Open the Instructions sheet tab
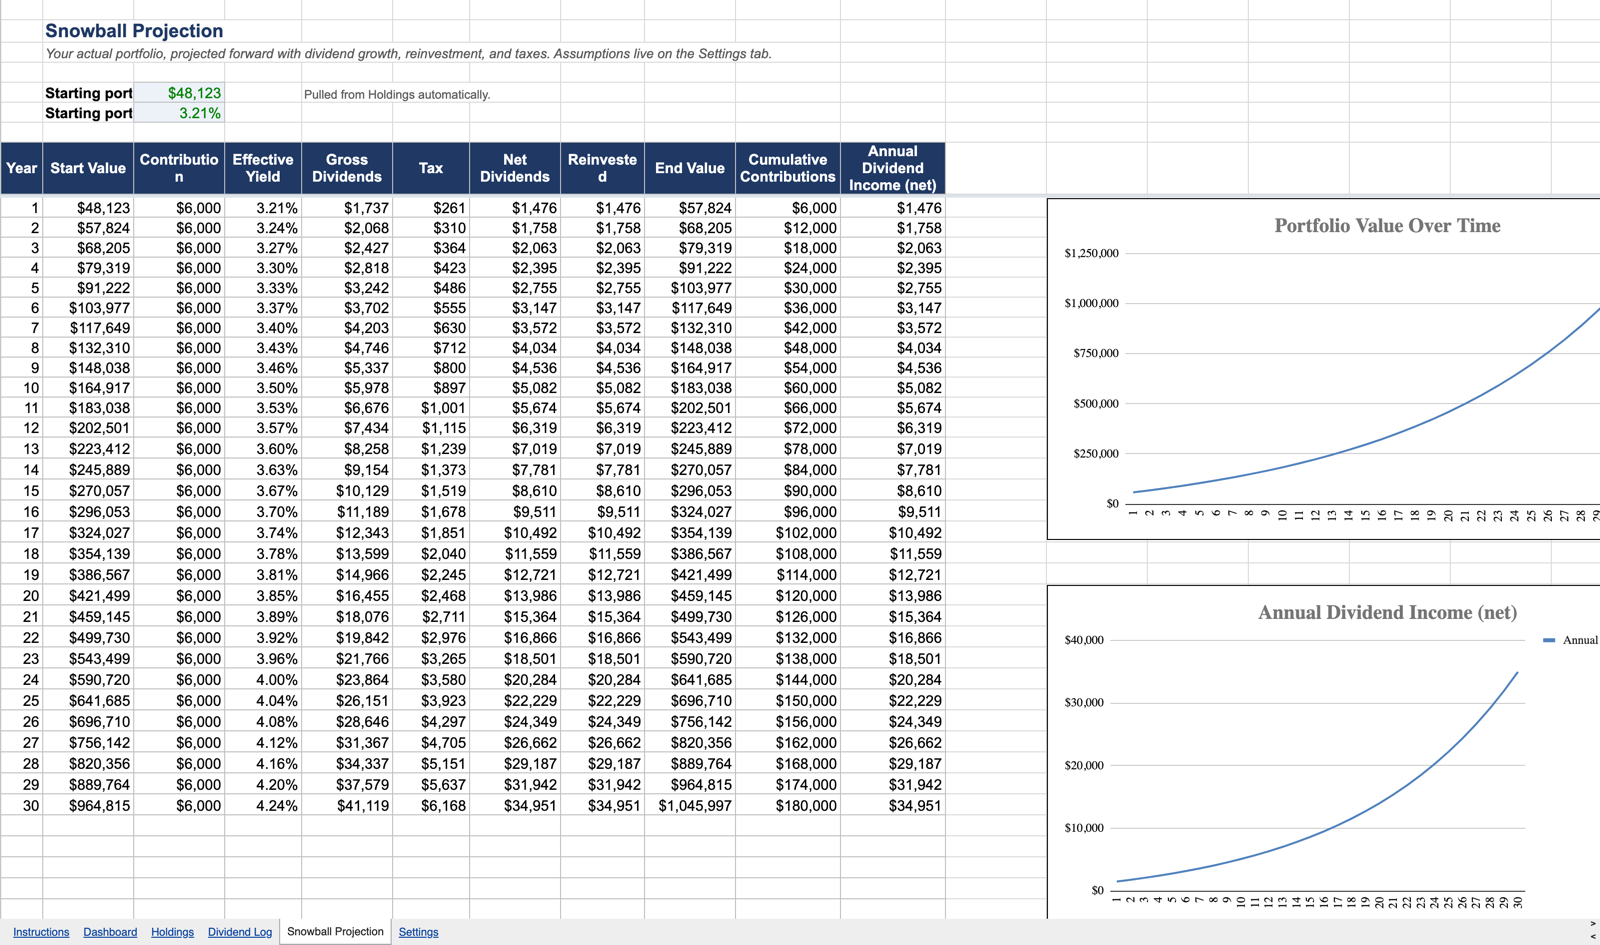This screenshot has height=945, width=1600. point(41,932)
